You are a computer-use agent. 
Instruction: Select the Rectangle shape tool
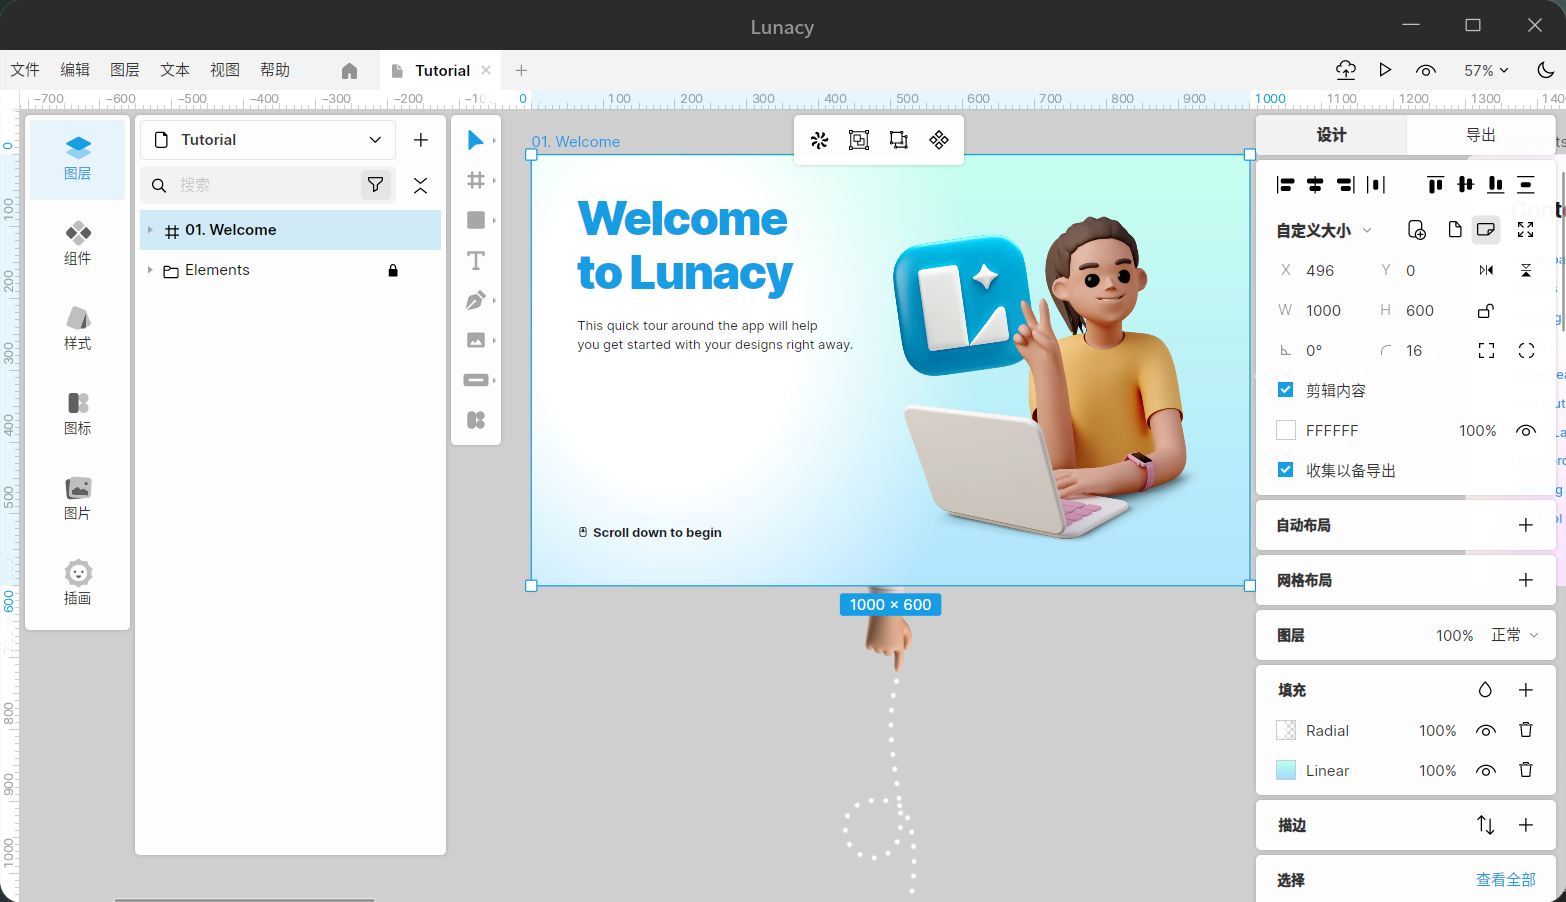click(476, 220)
